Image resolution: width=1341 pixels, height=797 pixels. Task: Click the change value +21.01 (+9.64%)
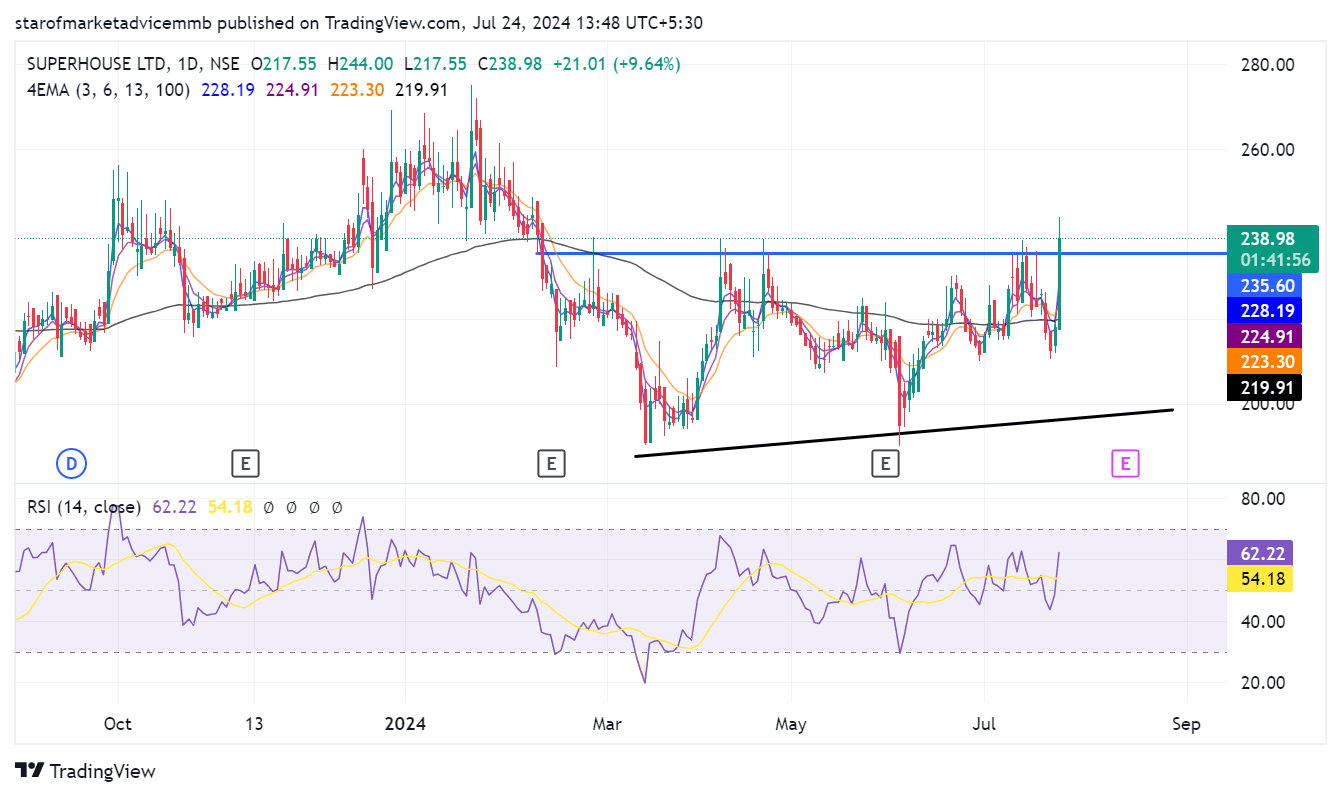pos(615,64)
